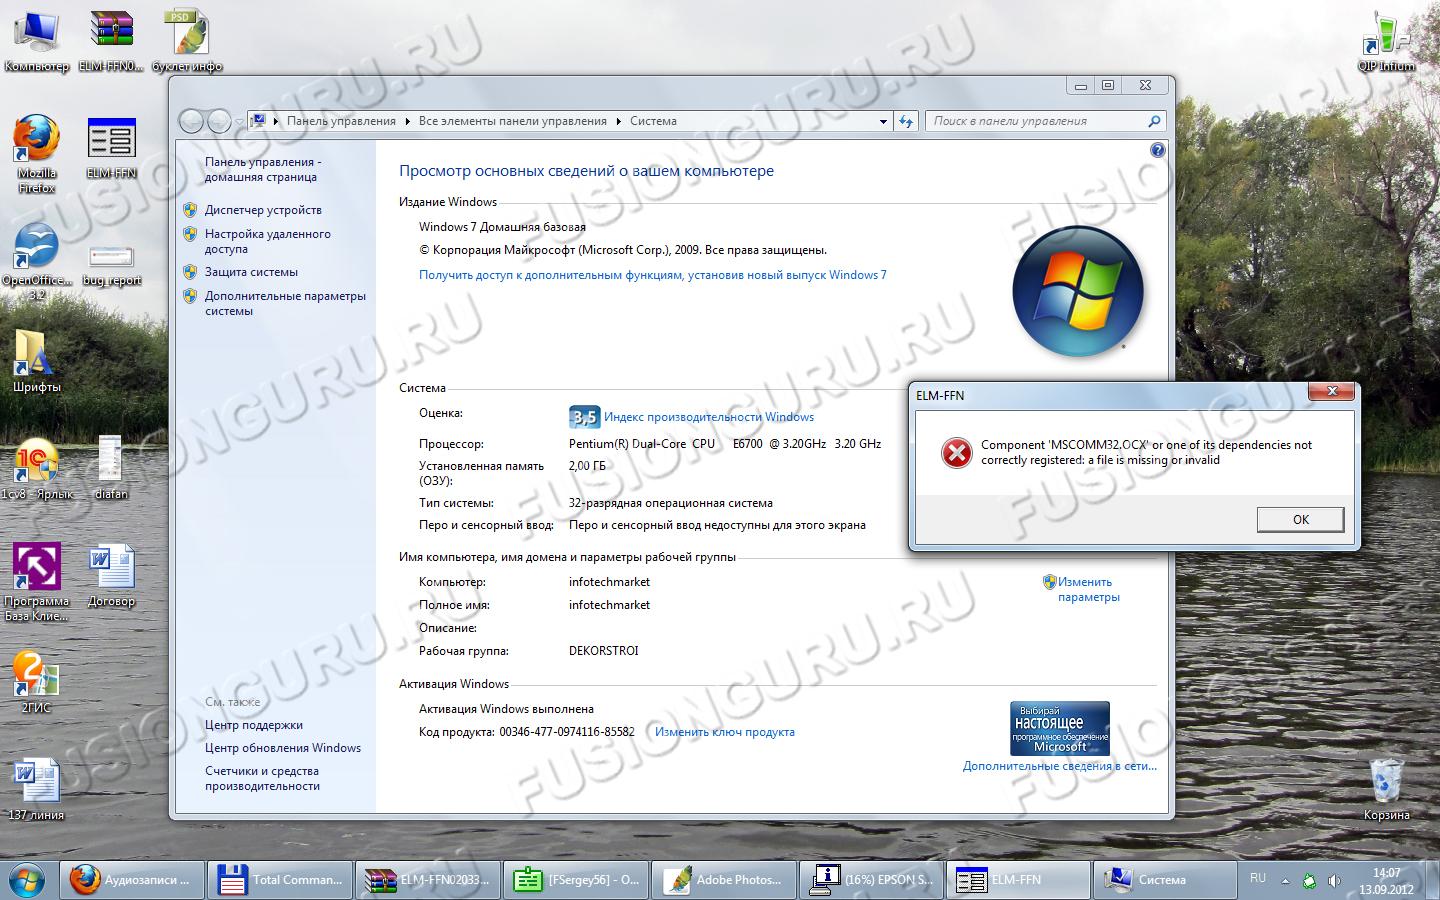Open the Компьютер desktop icon

point(36,40)
